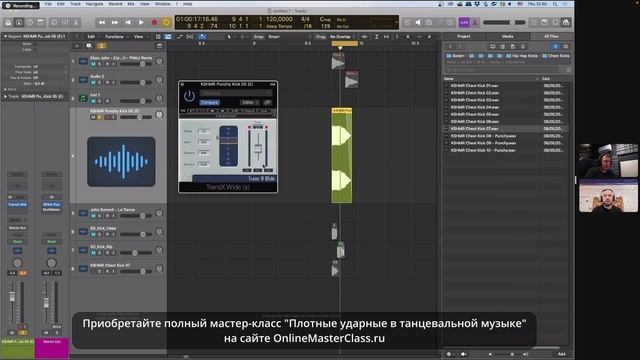Toggle the plugin power bypass button
This screenshot has height=360, width=640.
tap(189, 96)
